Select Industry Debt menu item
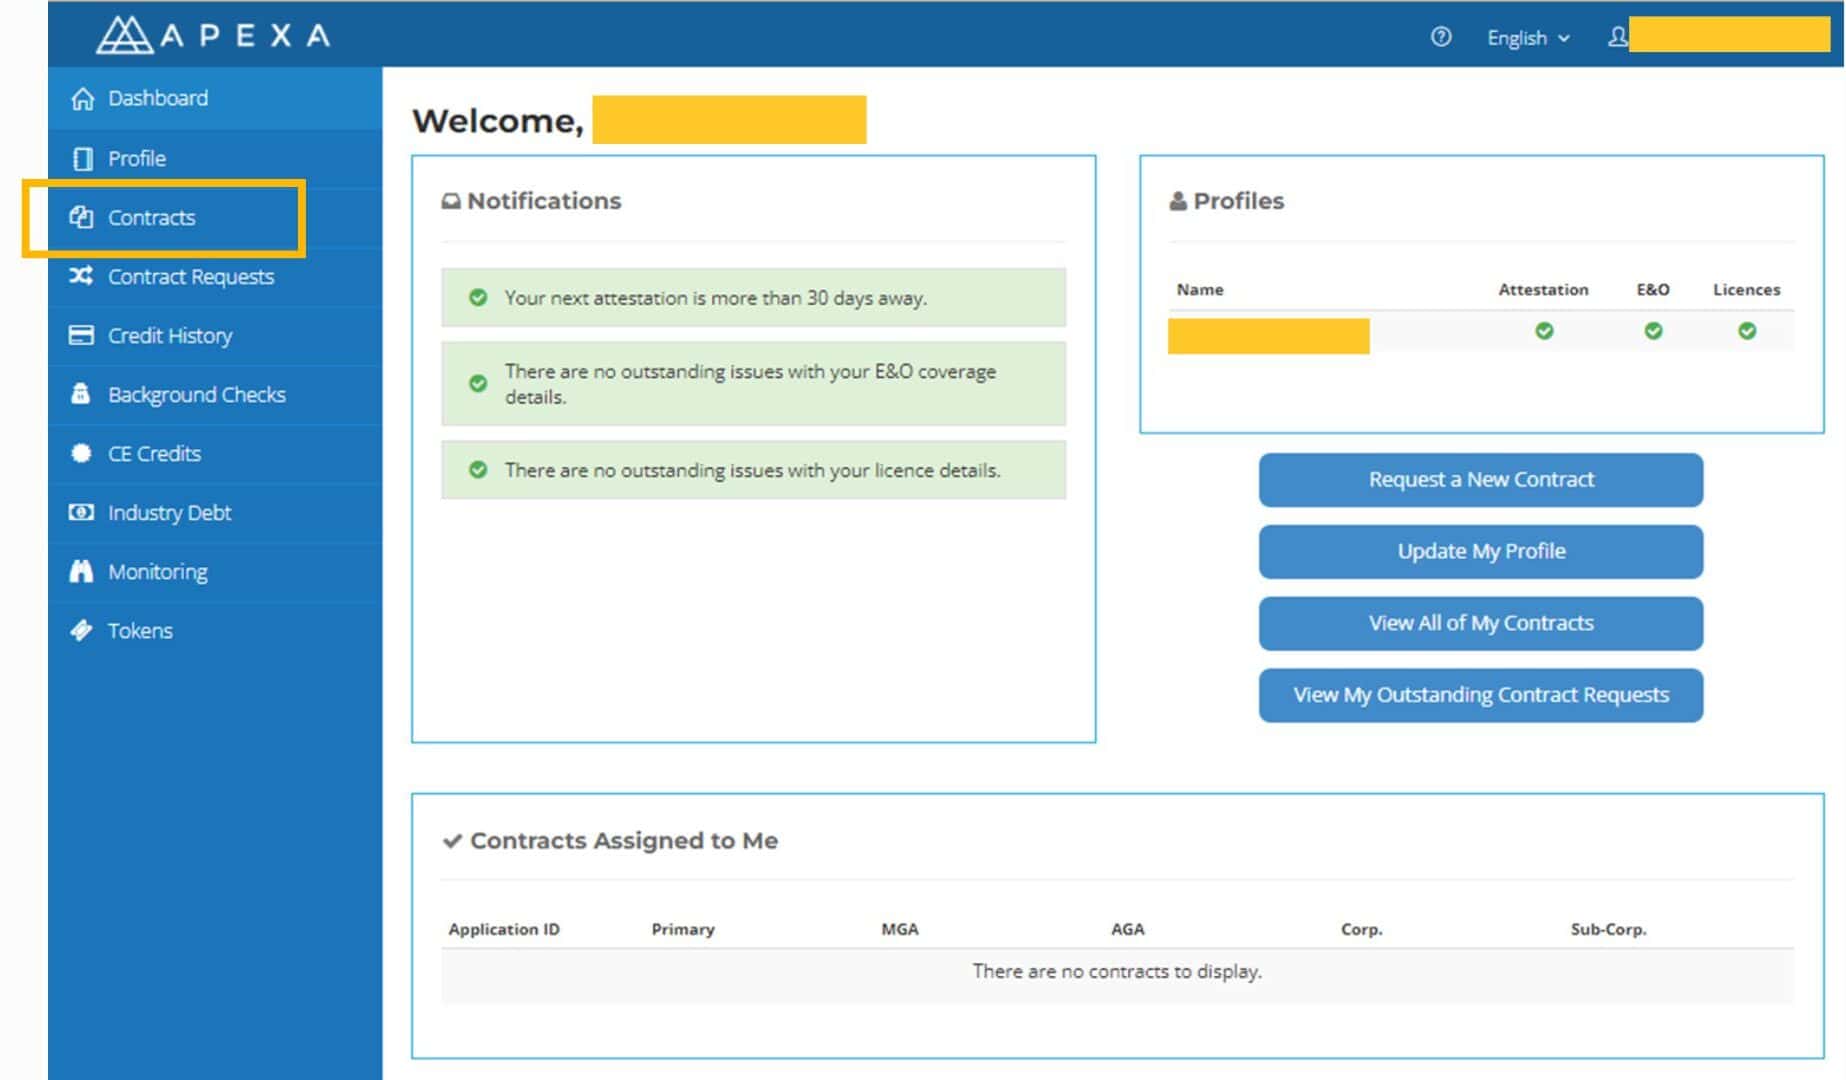This screenshot has height=1080, width=1846. tap(169, 512)
